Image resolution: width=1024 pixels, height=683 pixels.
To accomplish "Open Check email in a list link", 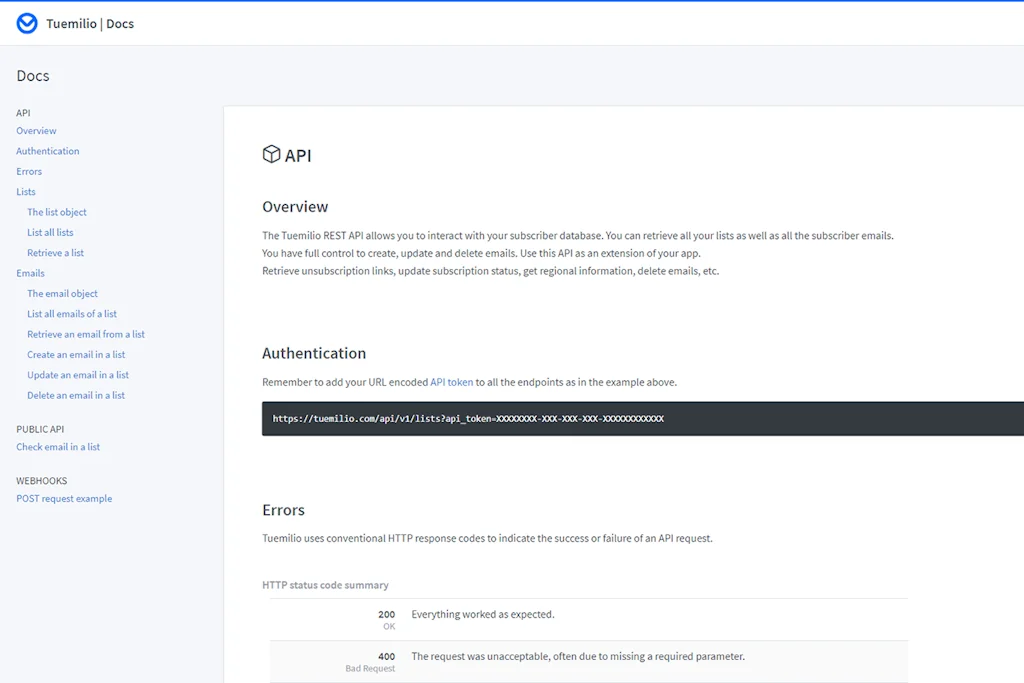I will [x=58, y=447].
